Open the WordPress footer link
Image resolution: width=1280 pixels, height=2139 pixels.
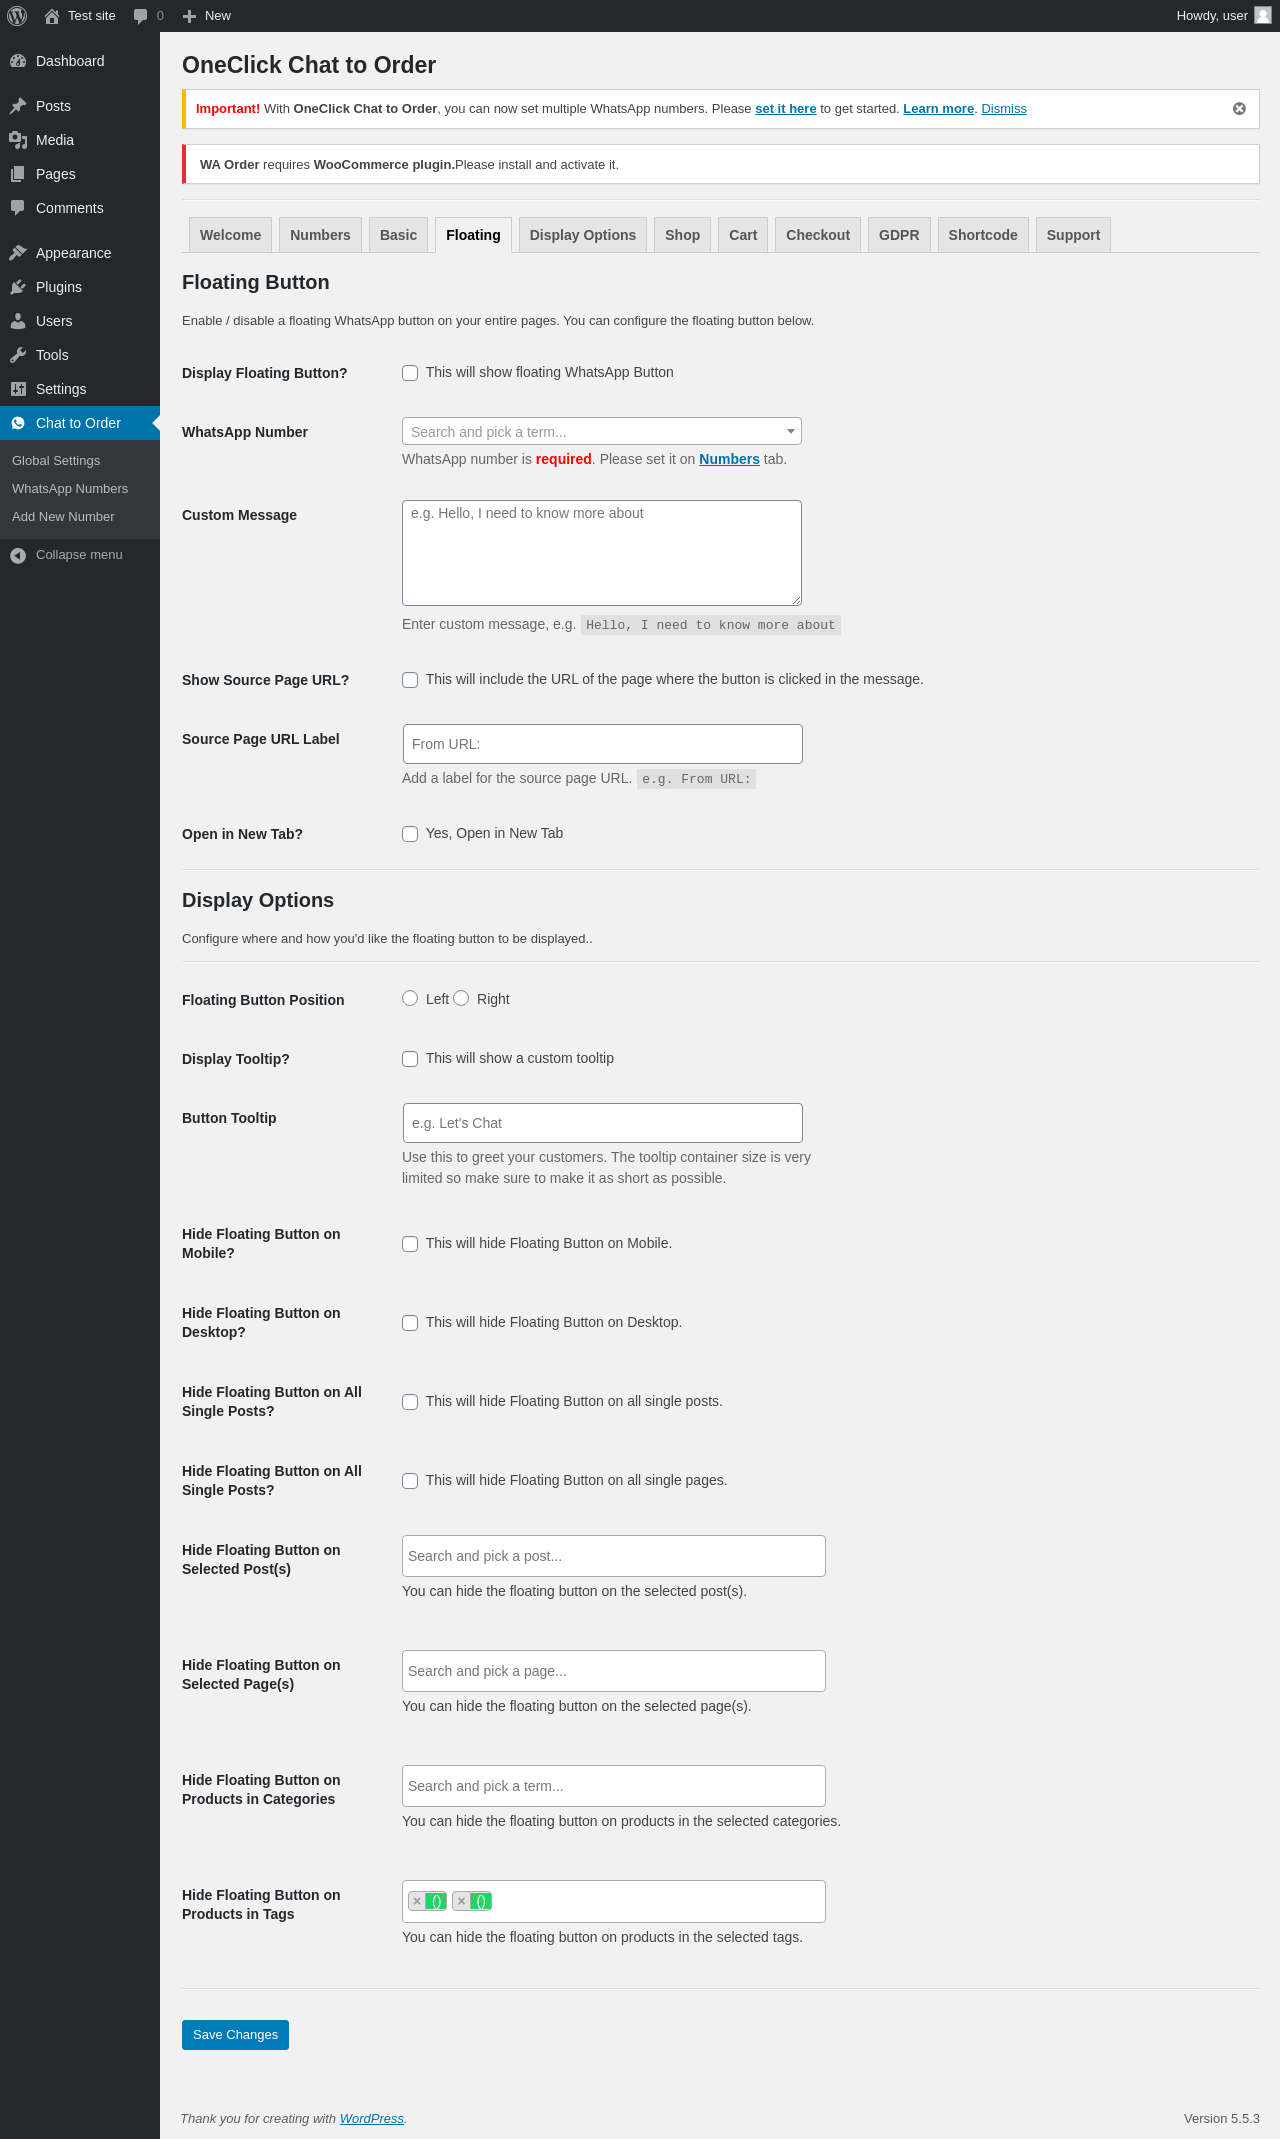coord(372,2118)
